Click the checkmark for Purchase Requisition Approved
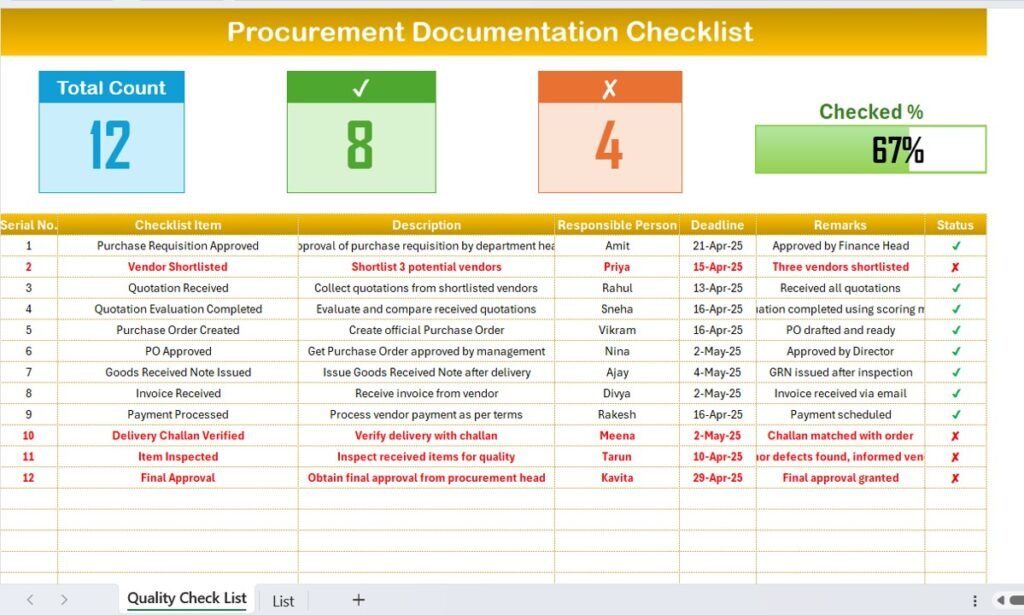Viewport: 1024px width, 615px height. [x=955, y=245]
